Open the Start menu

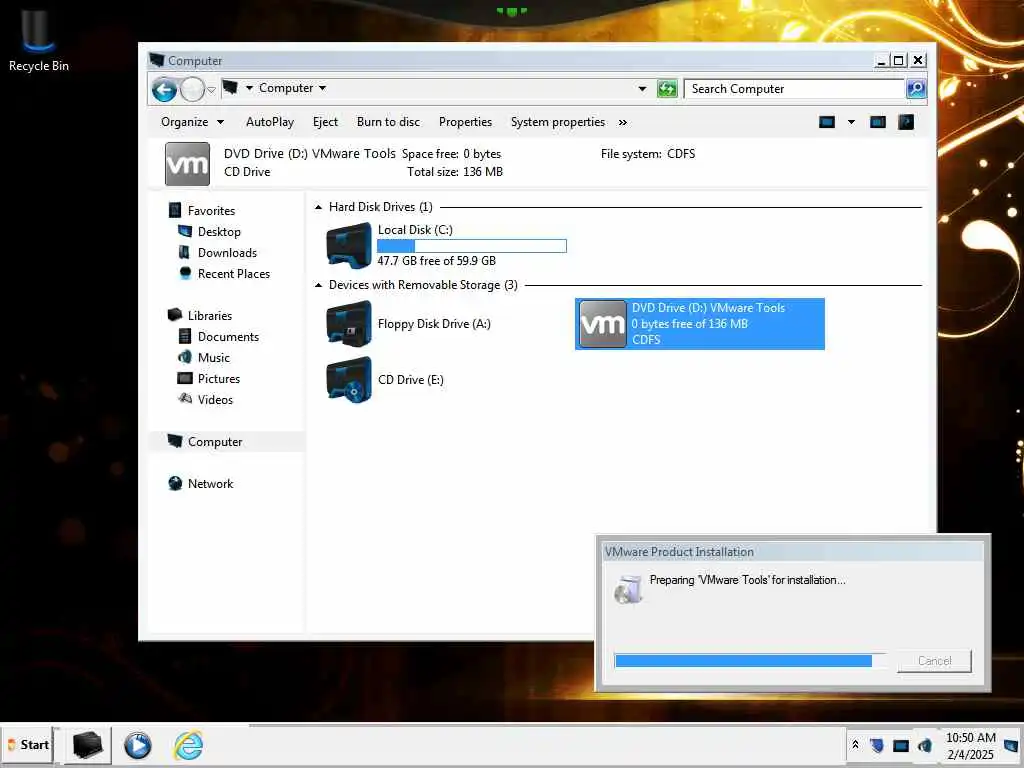28,744
